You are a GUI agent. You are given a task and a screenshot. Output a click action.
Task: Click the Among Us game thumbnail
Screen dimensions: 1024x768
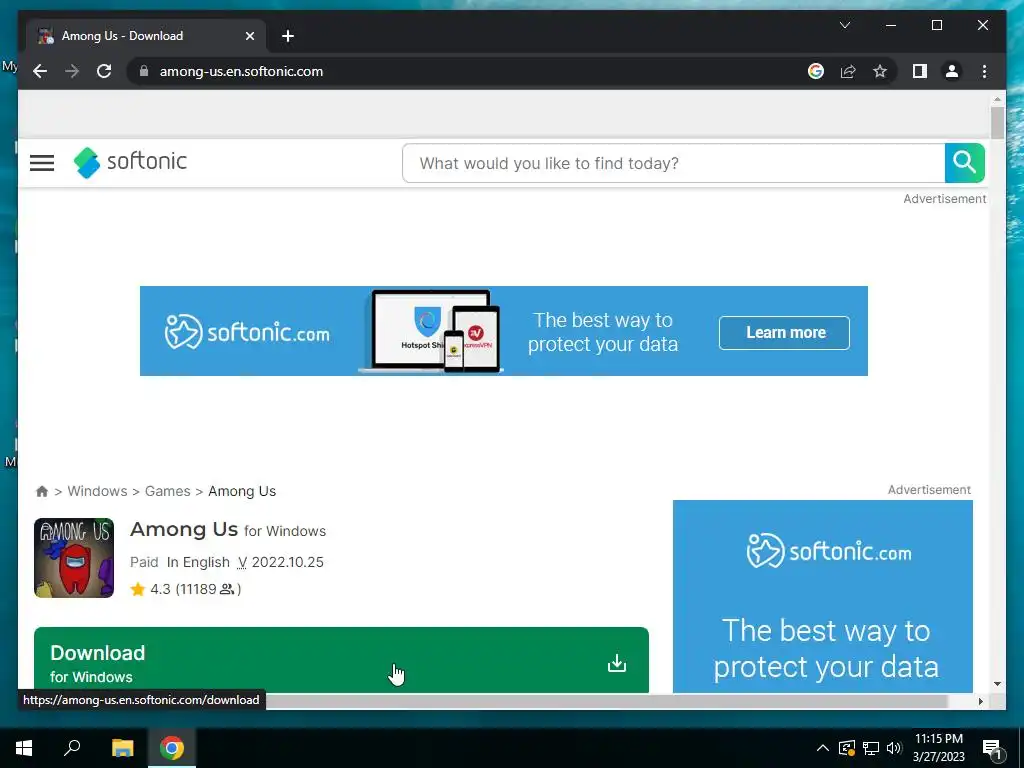click(74, 558)
